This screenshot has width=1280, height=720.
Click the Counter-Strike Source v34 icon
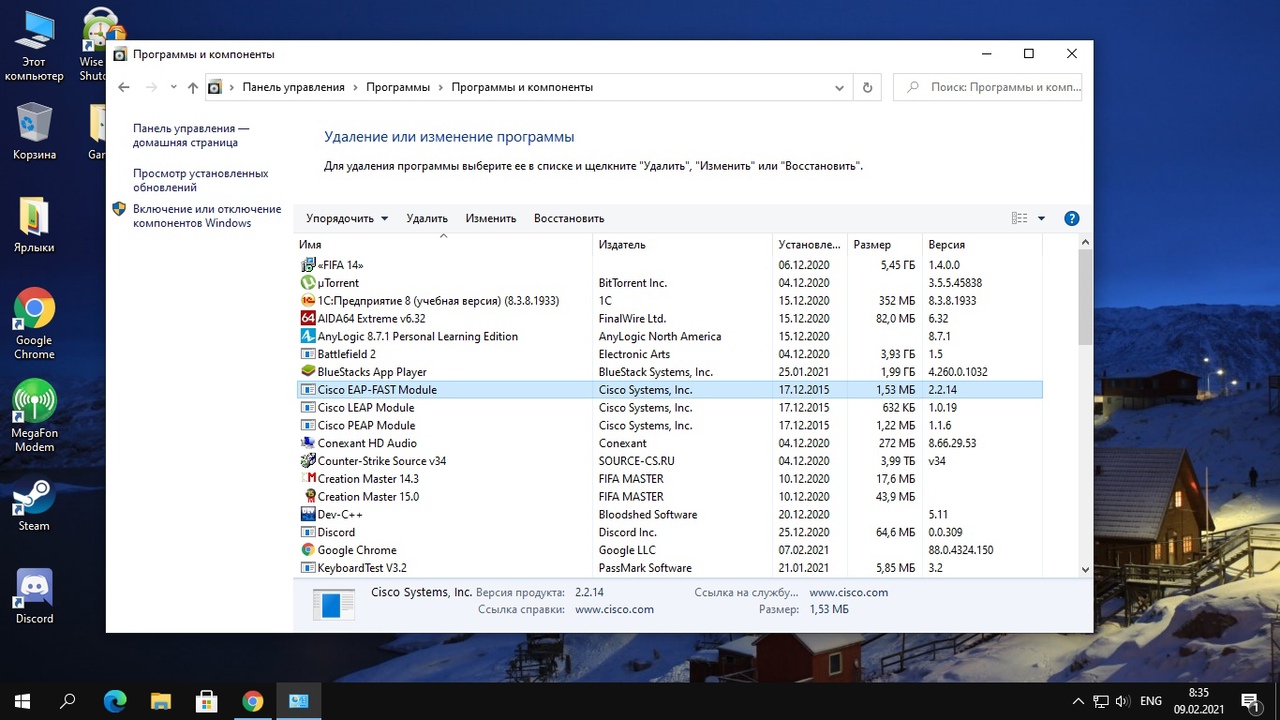pos(308,461)
